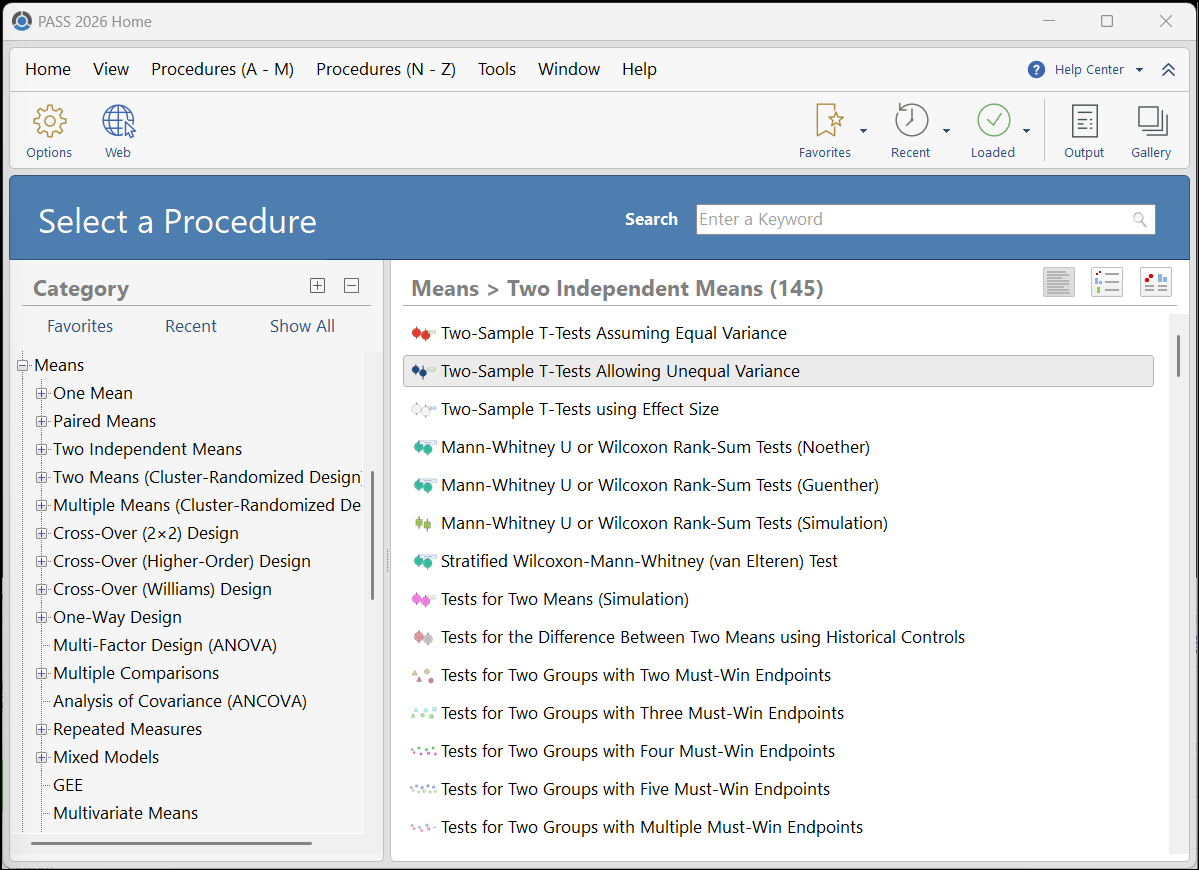Click the Loaded checkmark icon

993,121
